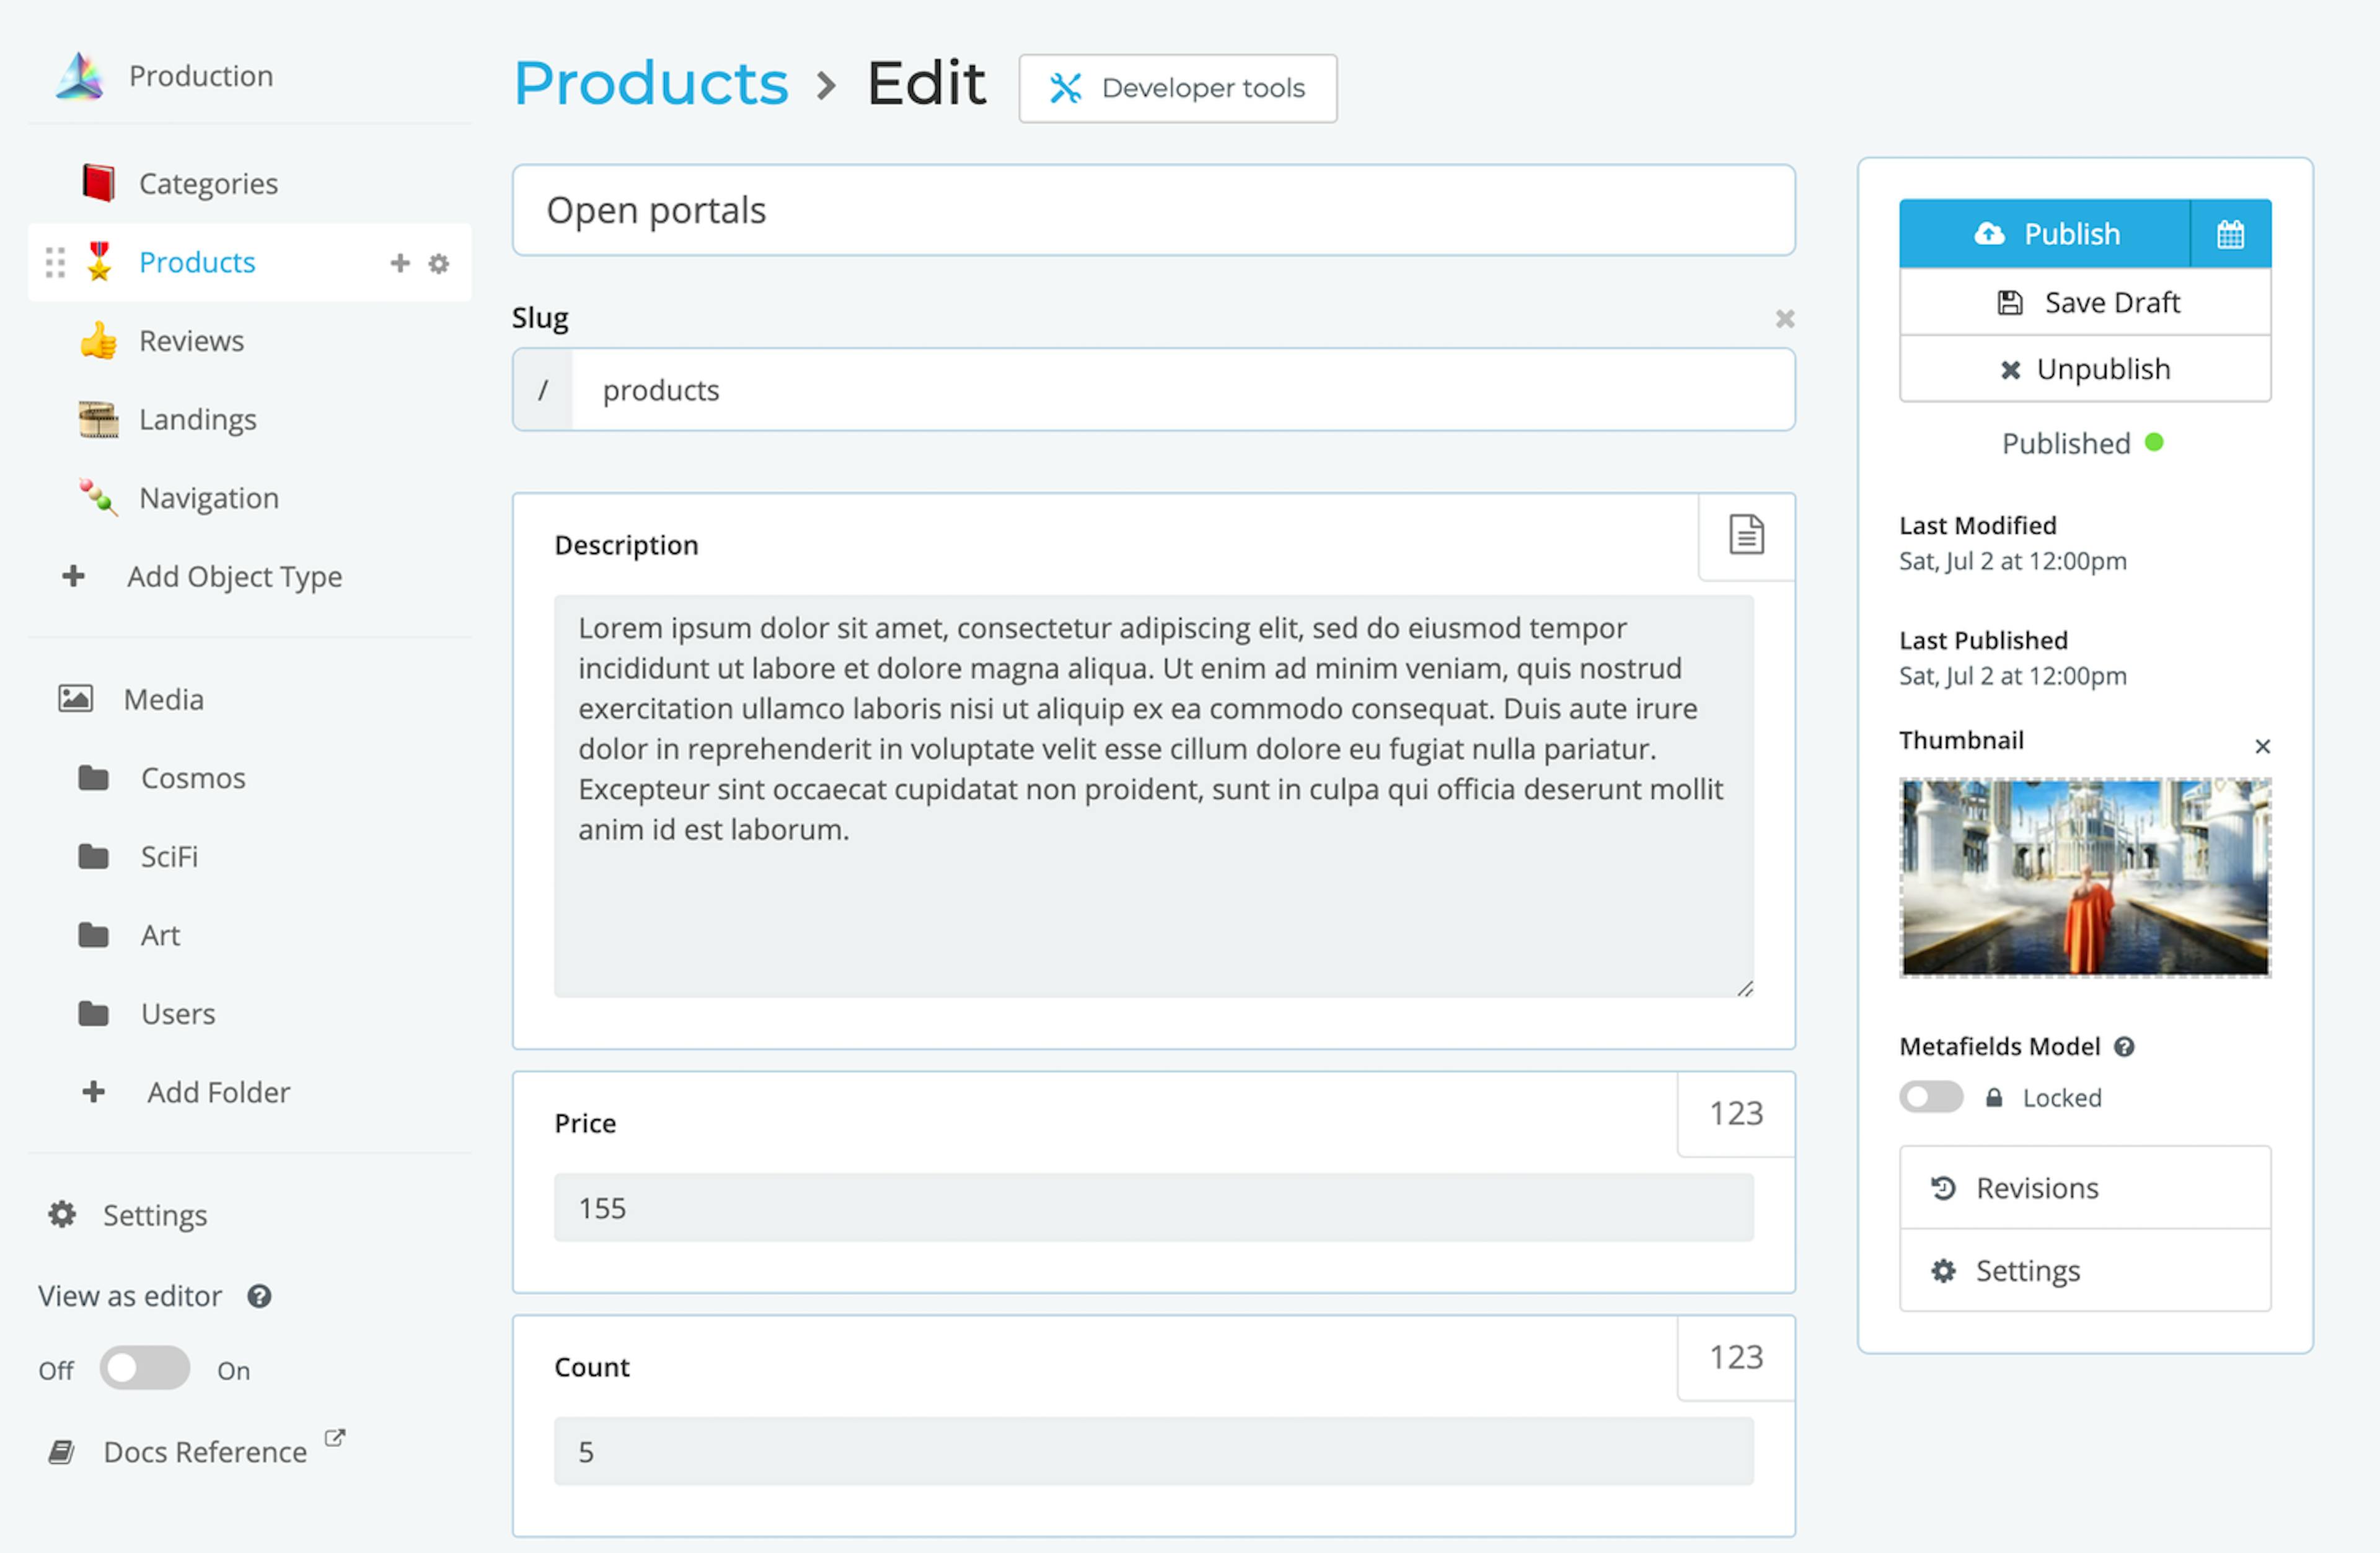Click the Last Modified date text
Image resolution: width=2380 pixels, height=1553 pixels.
(2012, 561)
